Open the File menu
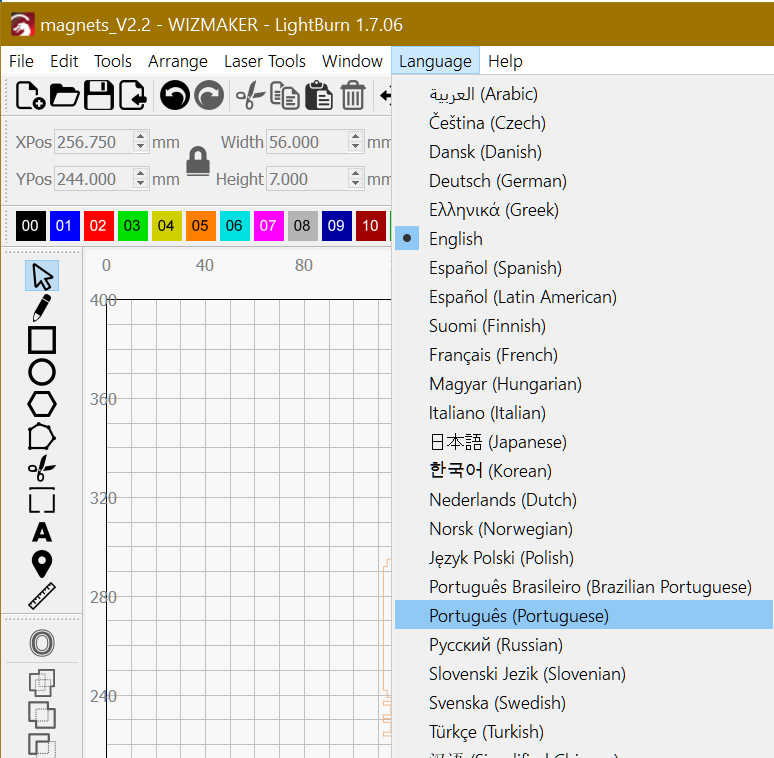This screenshot has height=758, width=774. 21,61
